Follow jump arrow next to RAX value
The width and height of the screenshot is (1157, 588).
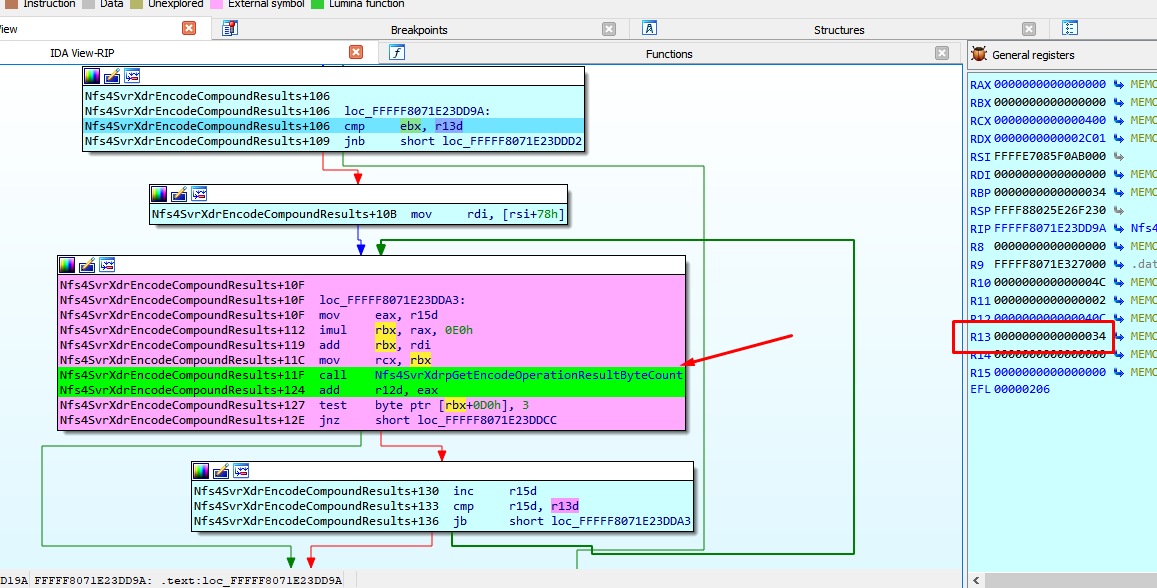[x=1119, y=85]
